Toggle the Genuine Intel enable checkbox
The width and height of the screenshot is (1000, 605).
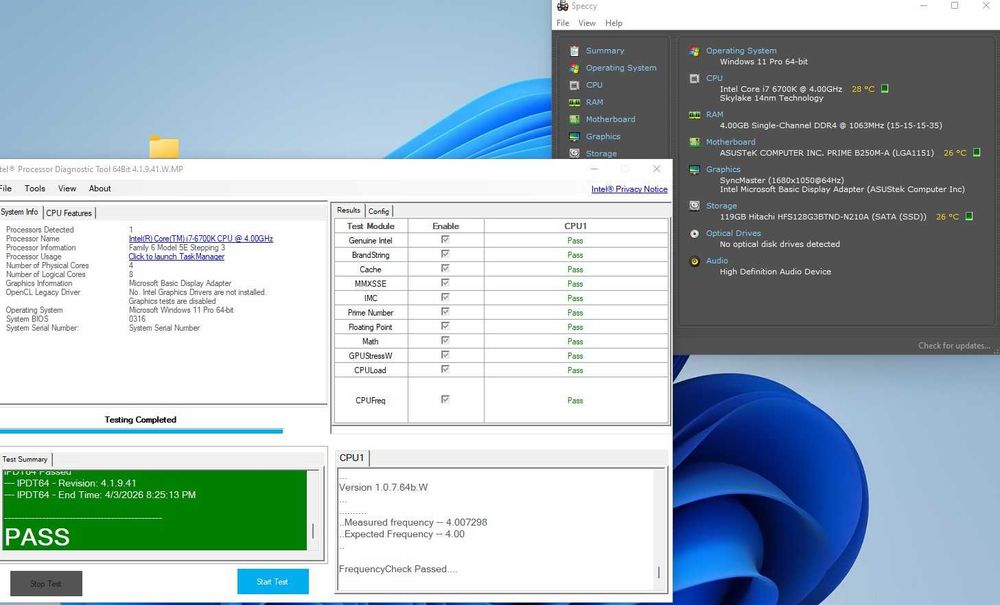coord(445,240)
